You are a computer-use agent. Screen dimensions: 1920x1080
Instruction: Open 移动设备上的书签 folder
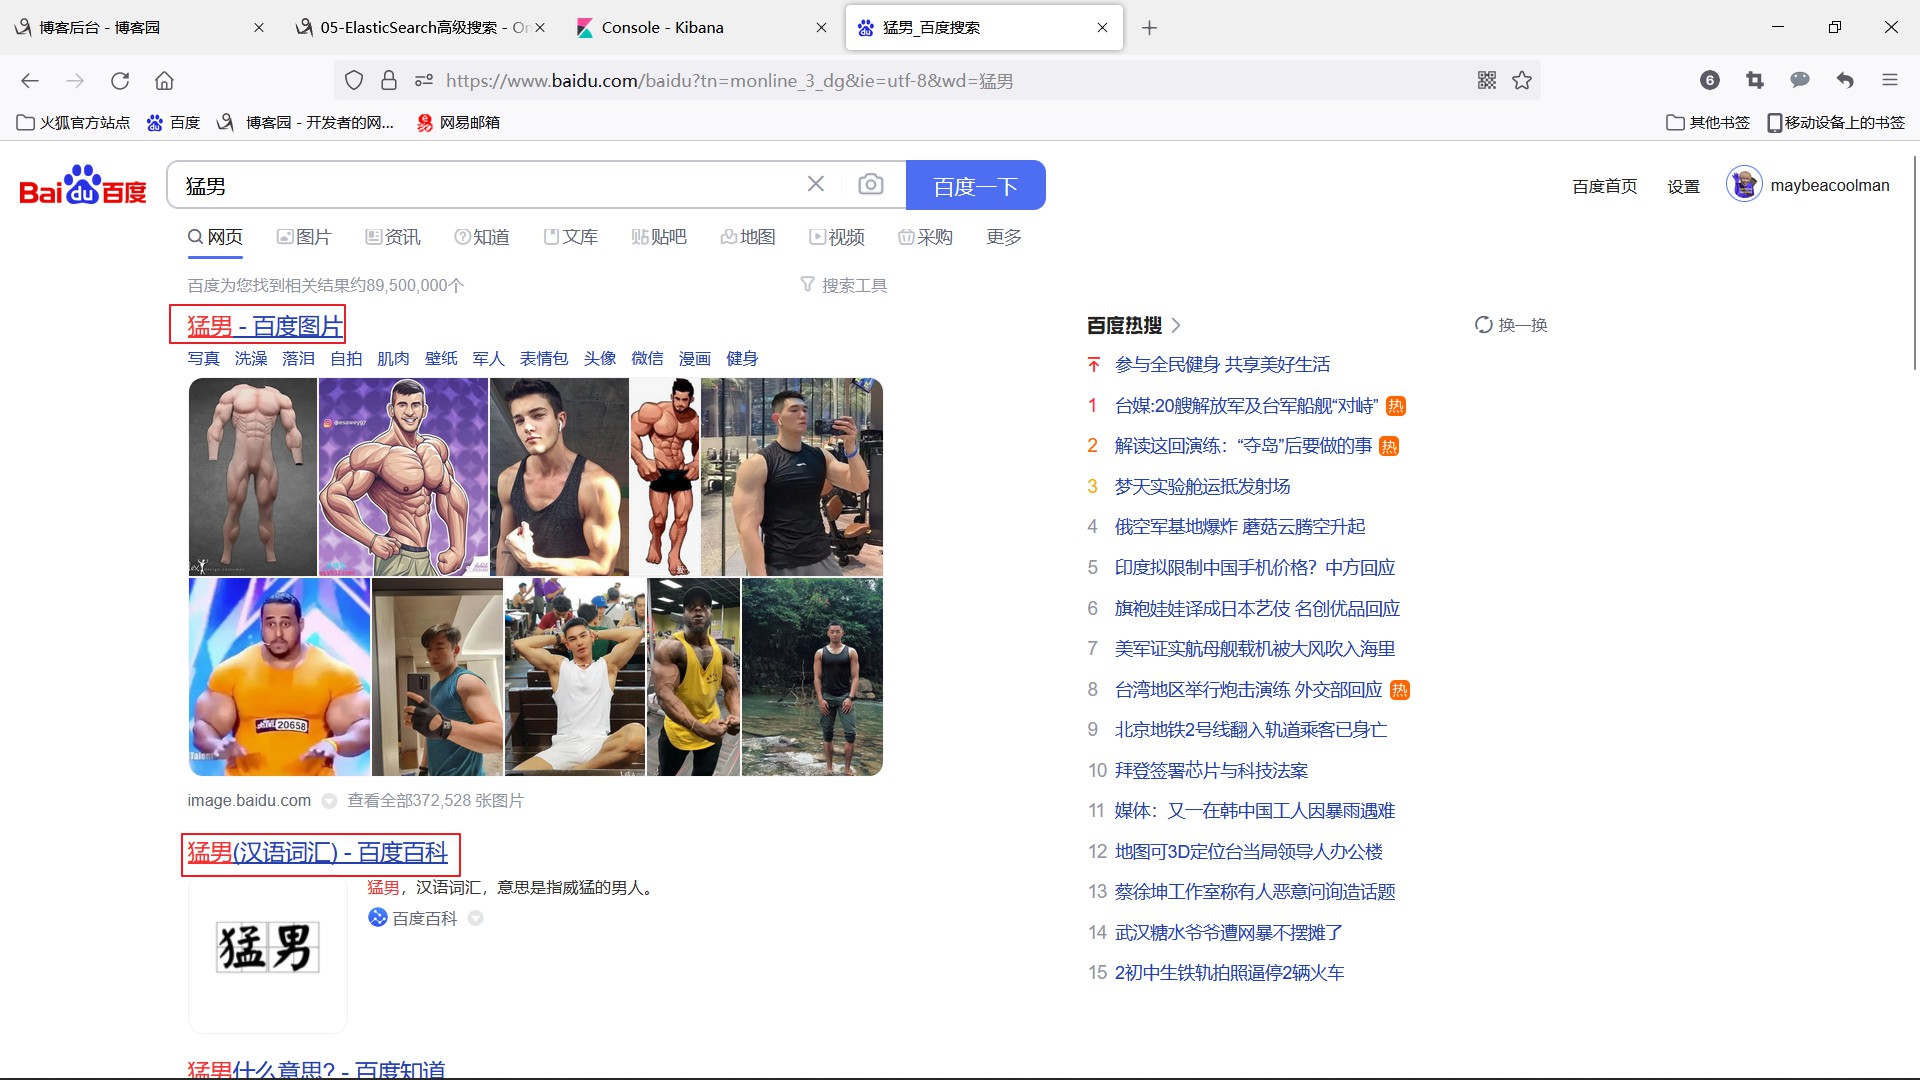pos(1836,122)
